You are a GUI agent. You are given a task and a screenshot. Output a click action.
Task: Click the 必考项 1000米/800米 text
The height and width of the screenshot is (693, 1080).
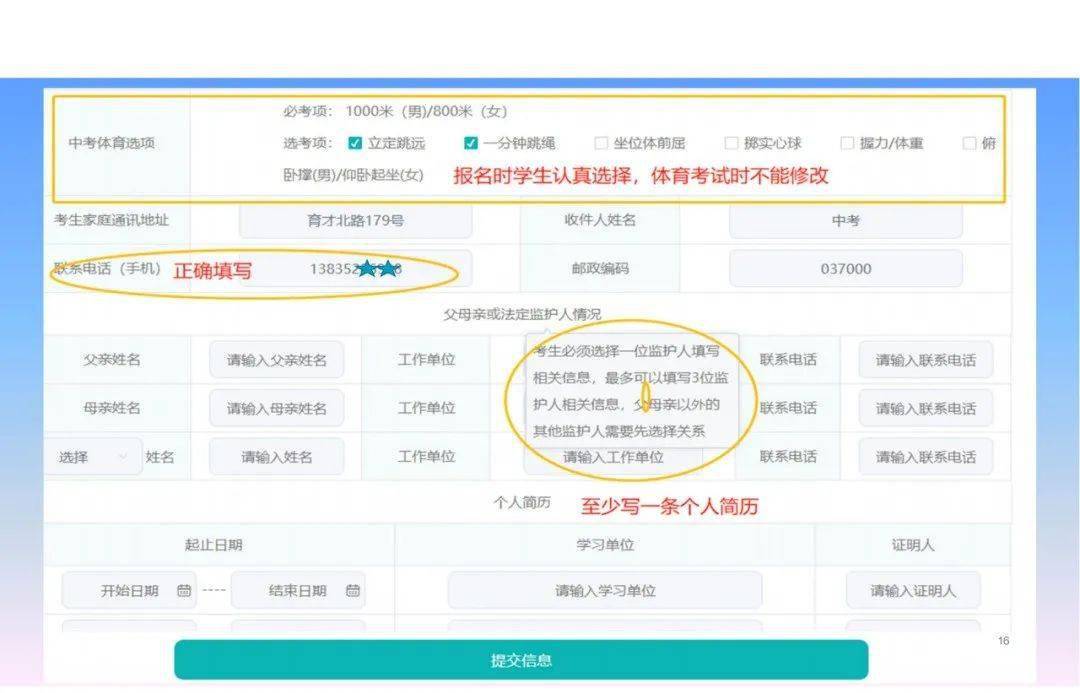(395, 111)
